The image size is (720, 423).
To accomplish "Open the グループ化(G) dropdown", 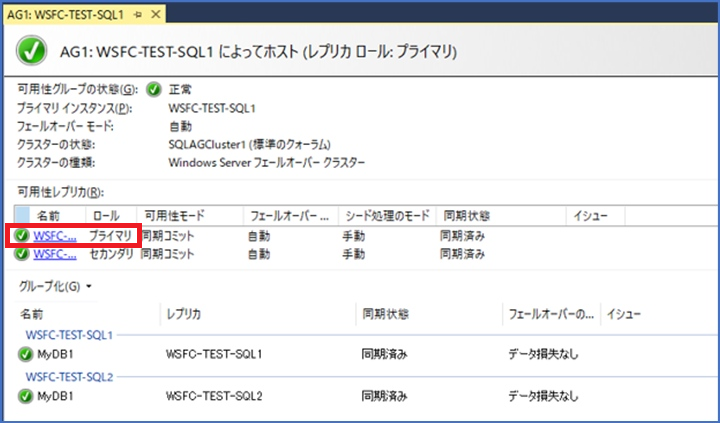I will tap(55, 287).
